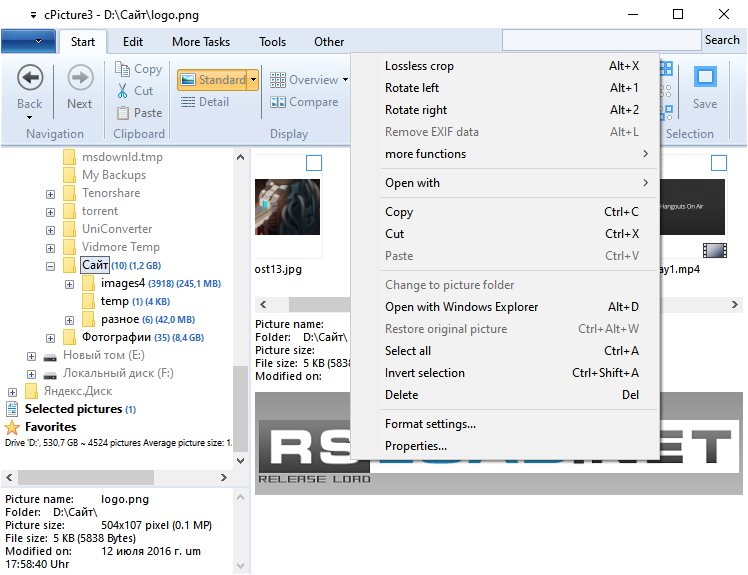This screenshot has width=748, height=575.
Task: Click thumbnail strip scroll right arrow
Action: (x=735, y=304)
